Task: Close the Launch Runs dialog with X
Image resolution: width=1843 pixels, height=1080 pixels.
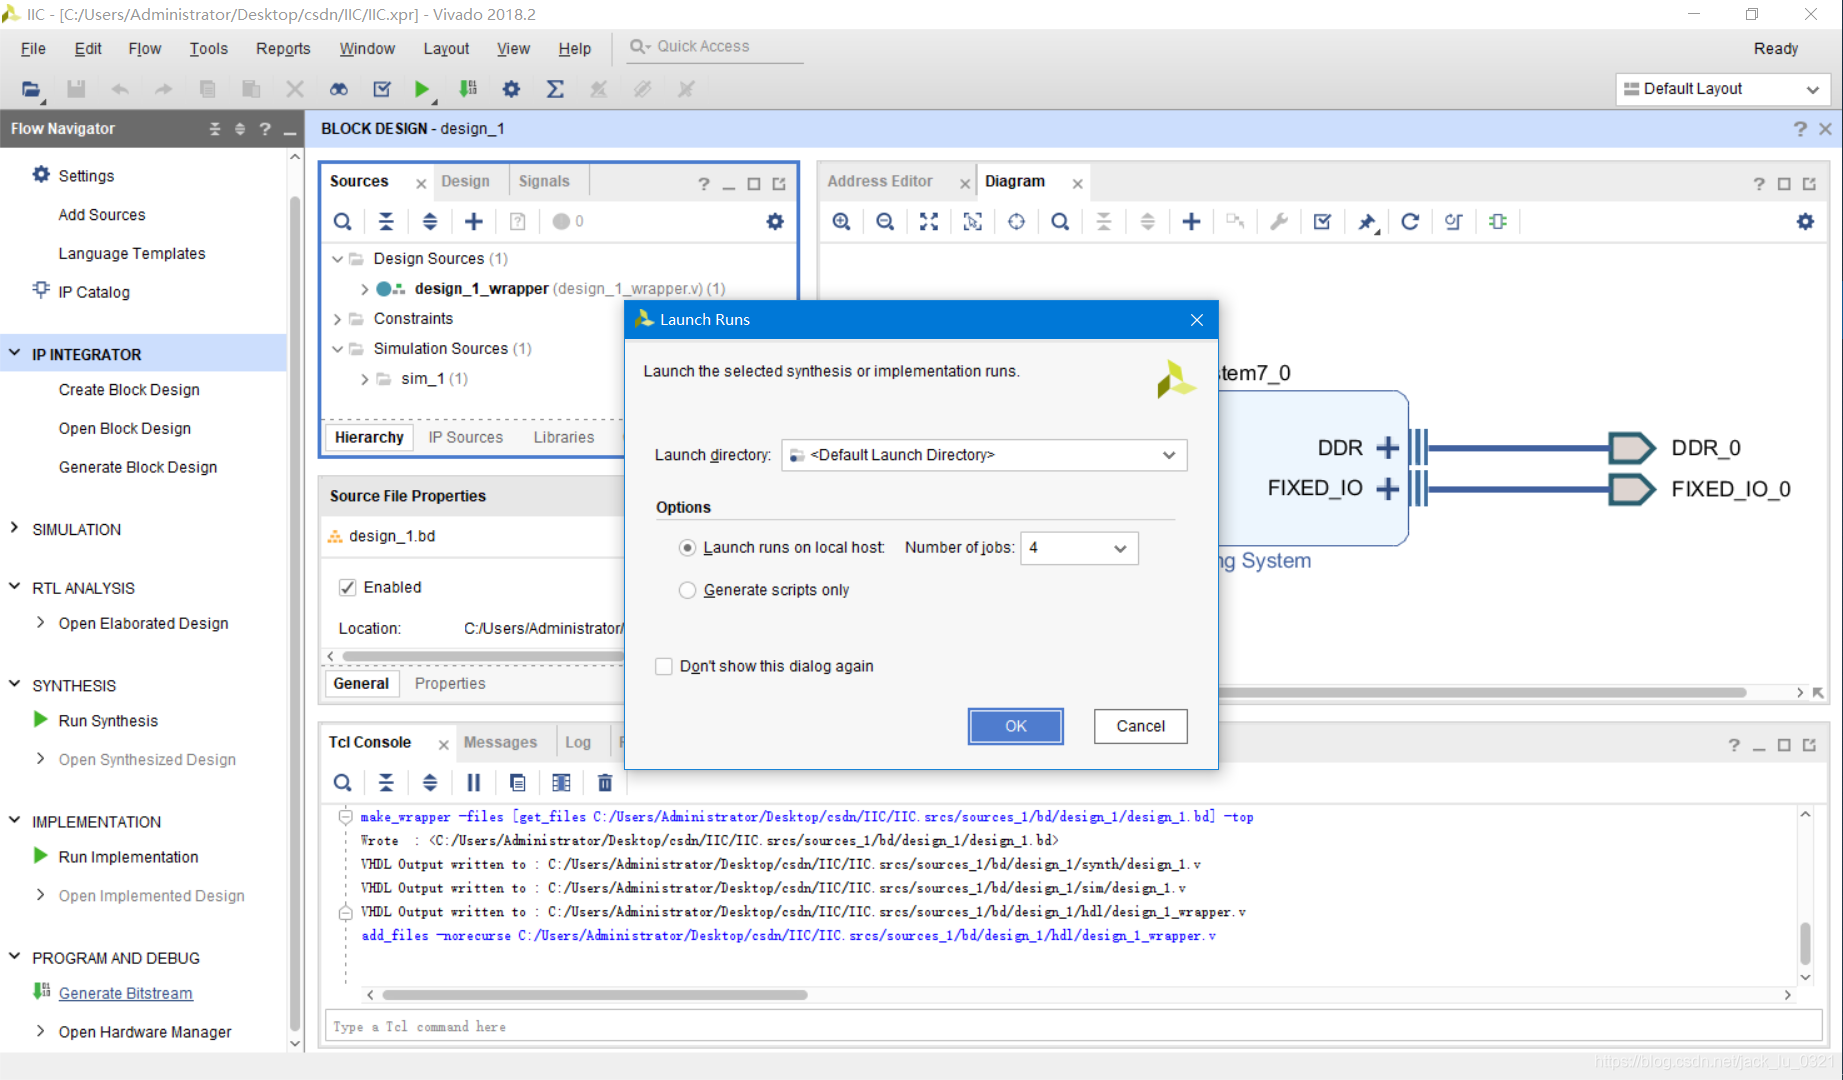Action: 1196,320
